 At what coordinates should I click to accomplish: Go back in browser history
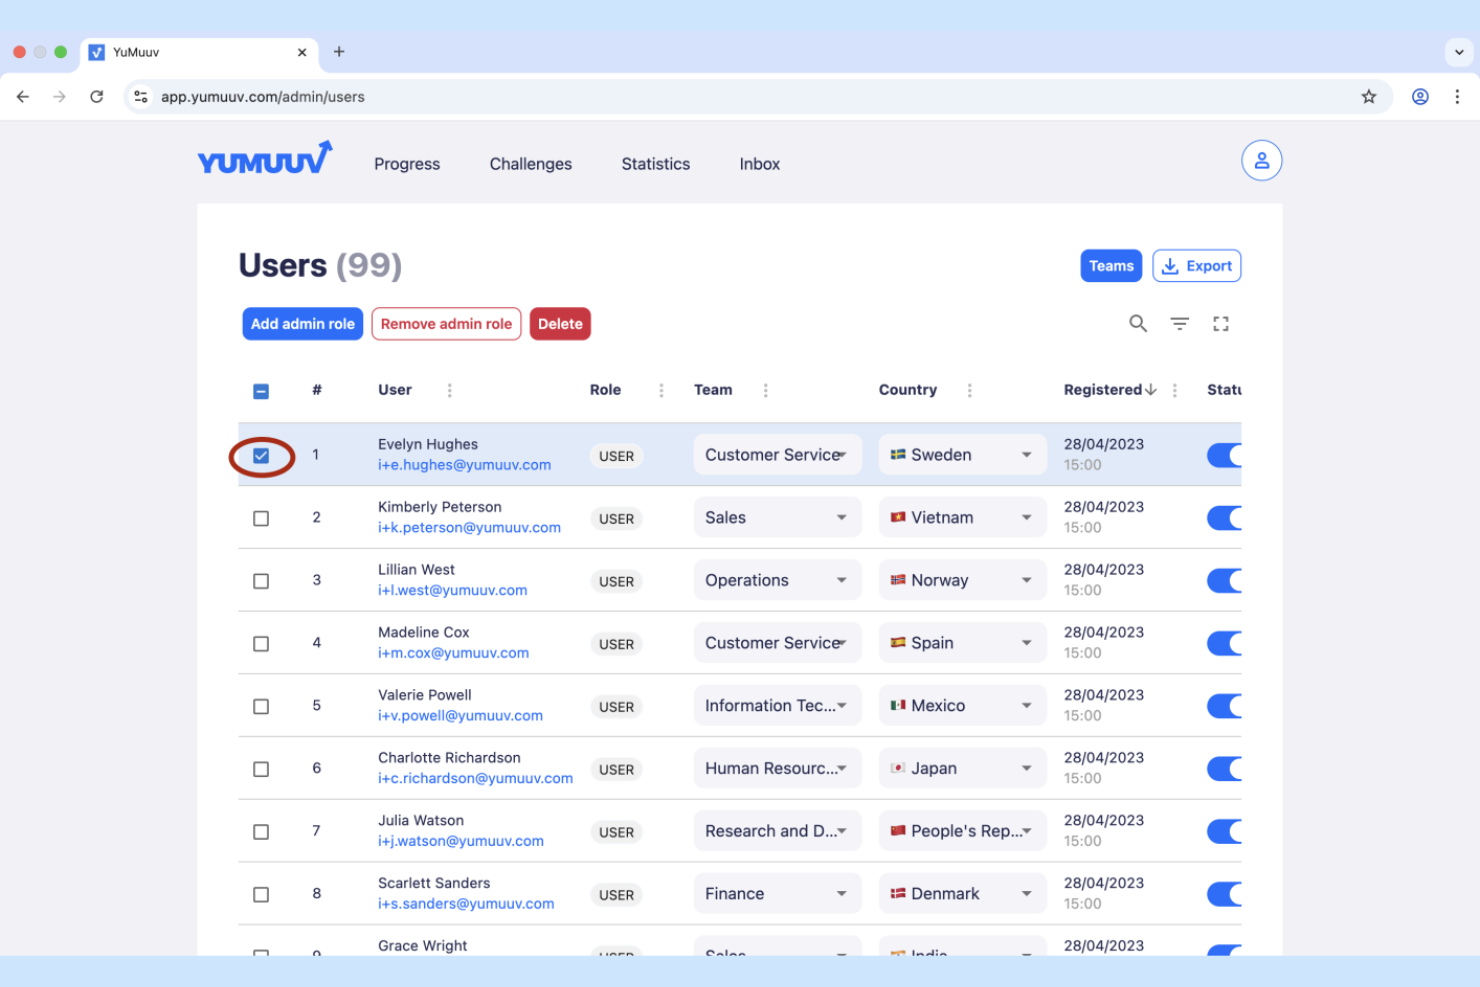coord(23,97)
